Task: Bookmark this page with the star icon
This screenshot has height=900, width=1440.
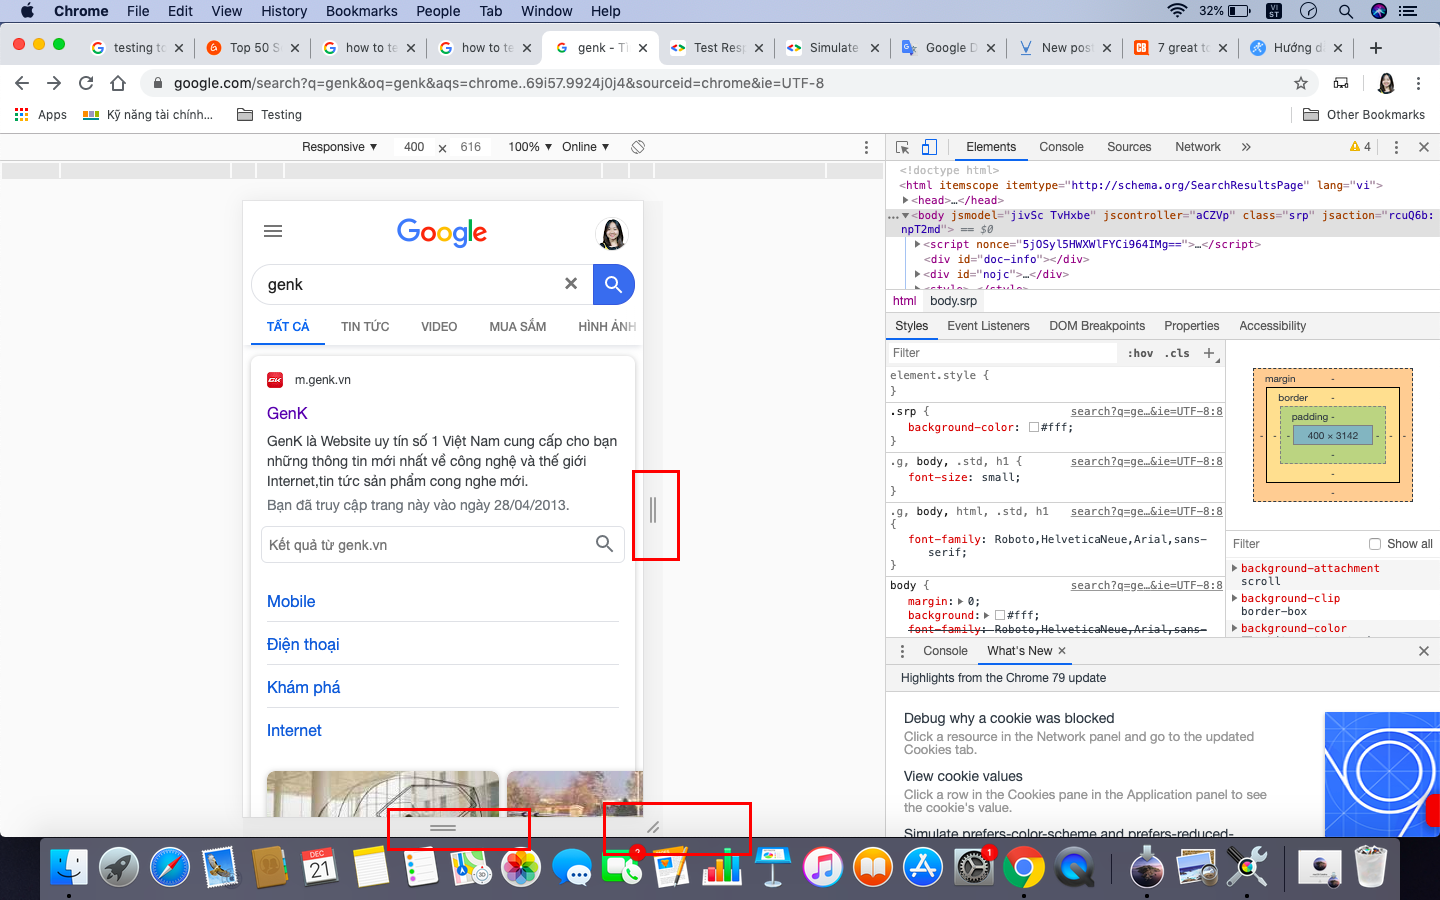Action: (x=1301, y=83)
